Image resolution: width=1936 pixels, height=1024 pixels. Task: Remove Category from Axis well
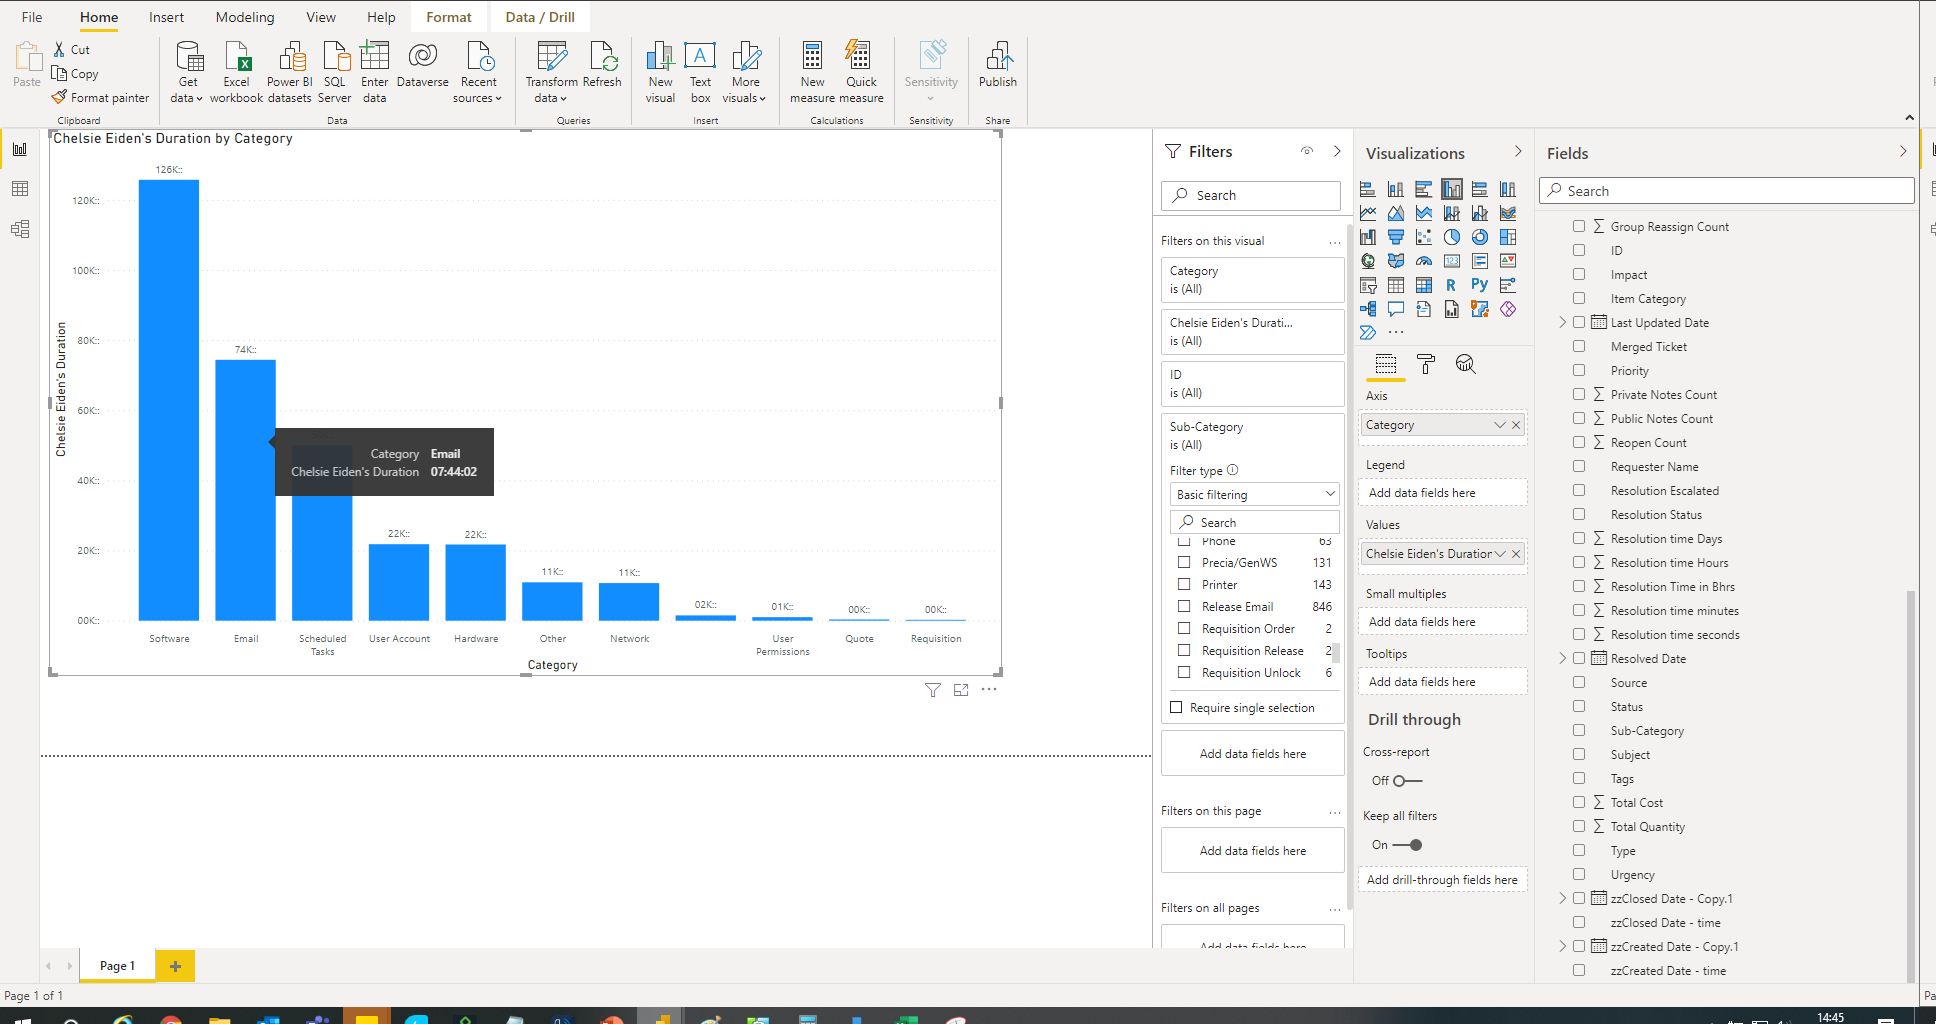pyautogui.click(x=1516, y=425)
